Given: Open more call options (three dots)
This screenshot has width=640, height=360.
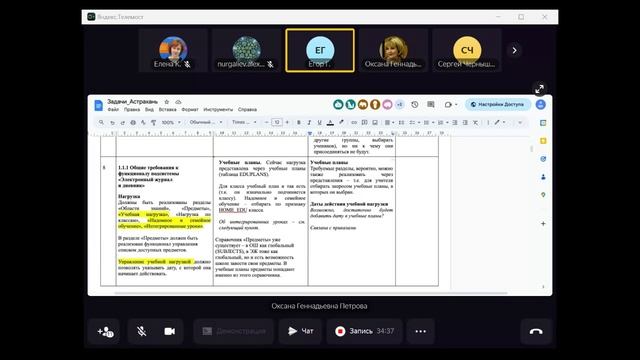Looking at the screenshot, I should [420, 331].
